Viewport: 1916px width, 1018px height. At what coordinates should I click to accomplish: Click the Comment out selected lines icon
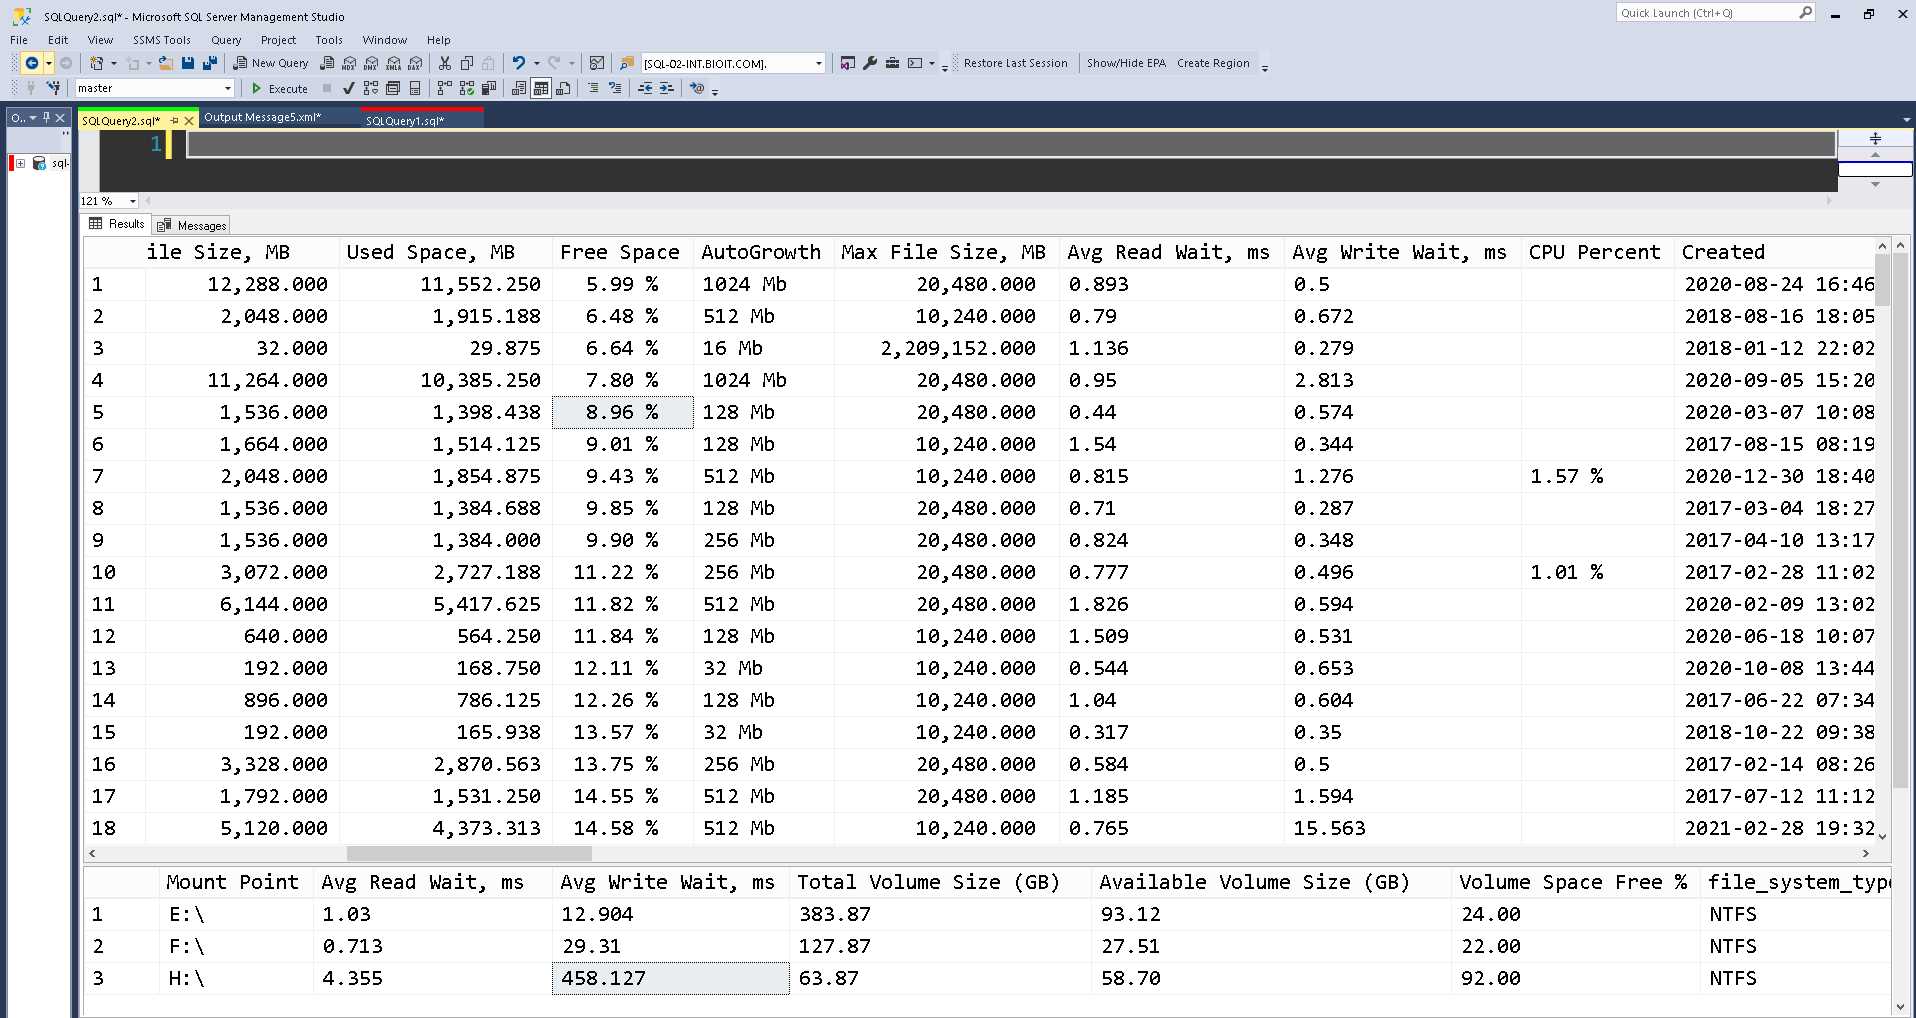pyautogui.click(x=593, y=89)
